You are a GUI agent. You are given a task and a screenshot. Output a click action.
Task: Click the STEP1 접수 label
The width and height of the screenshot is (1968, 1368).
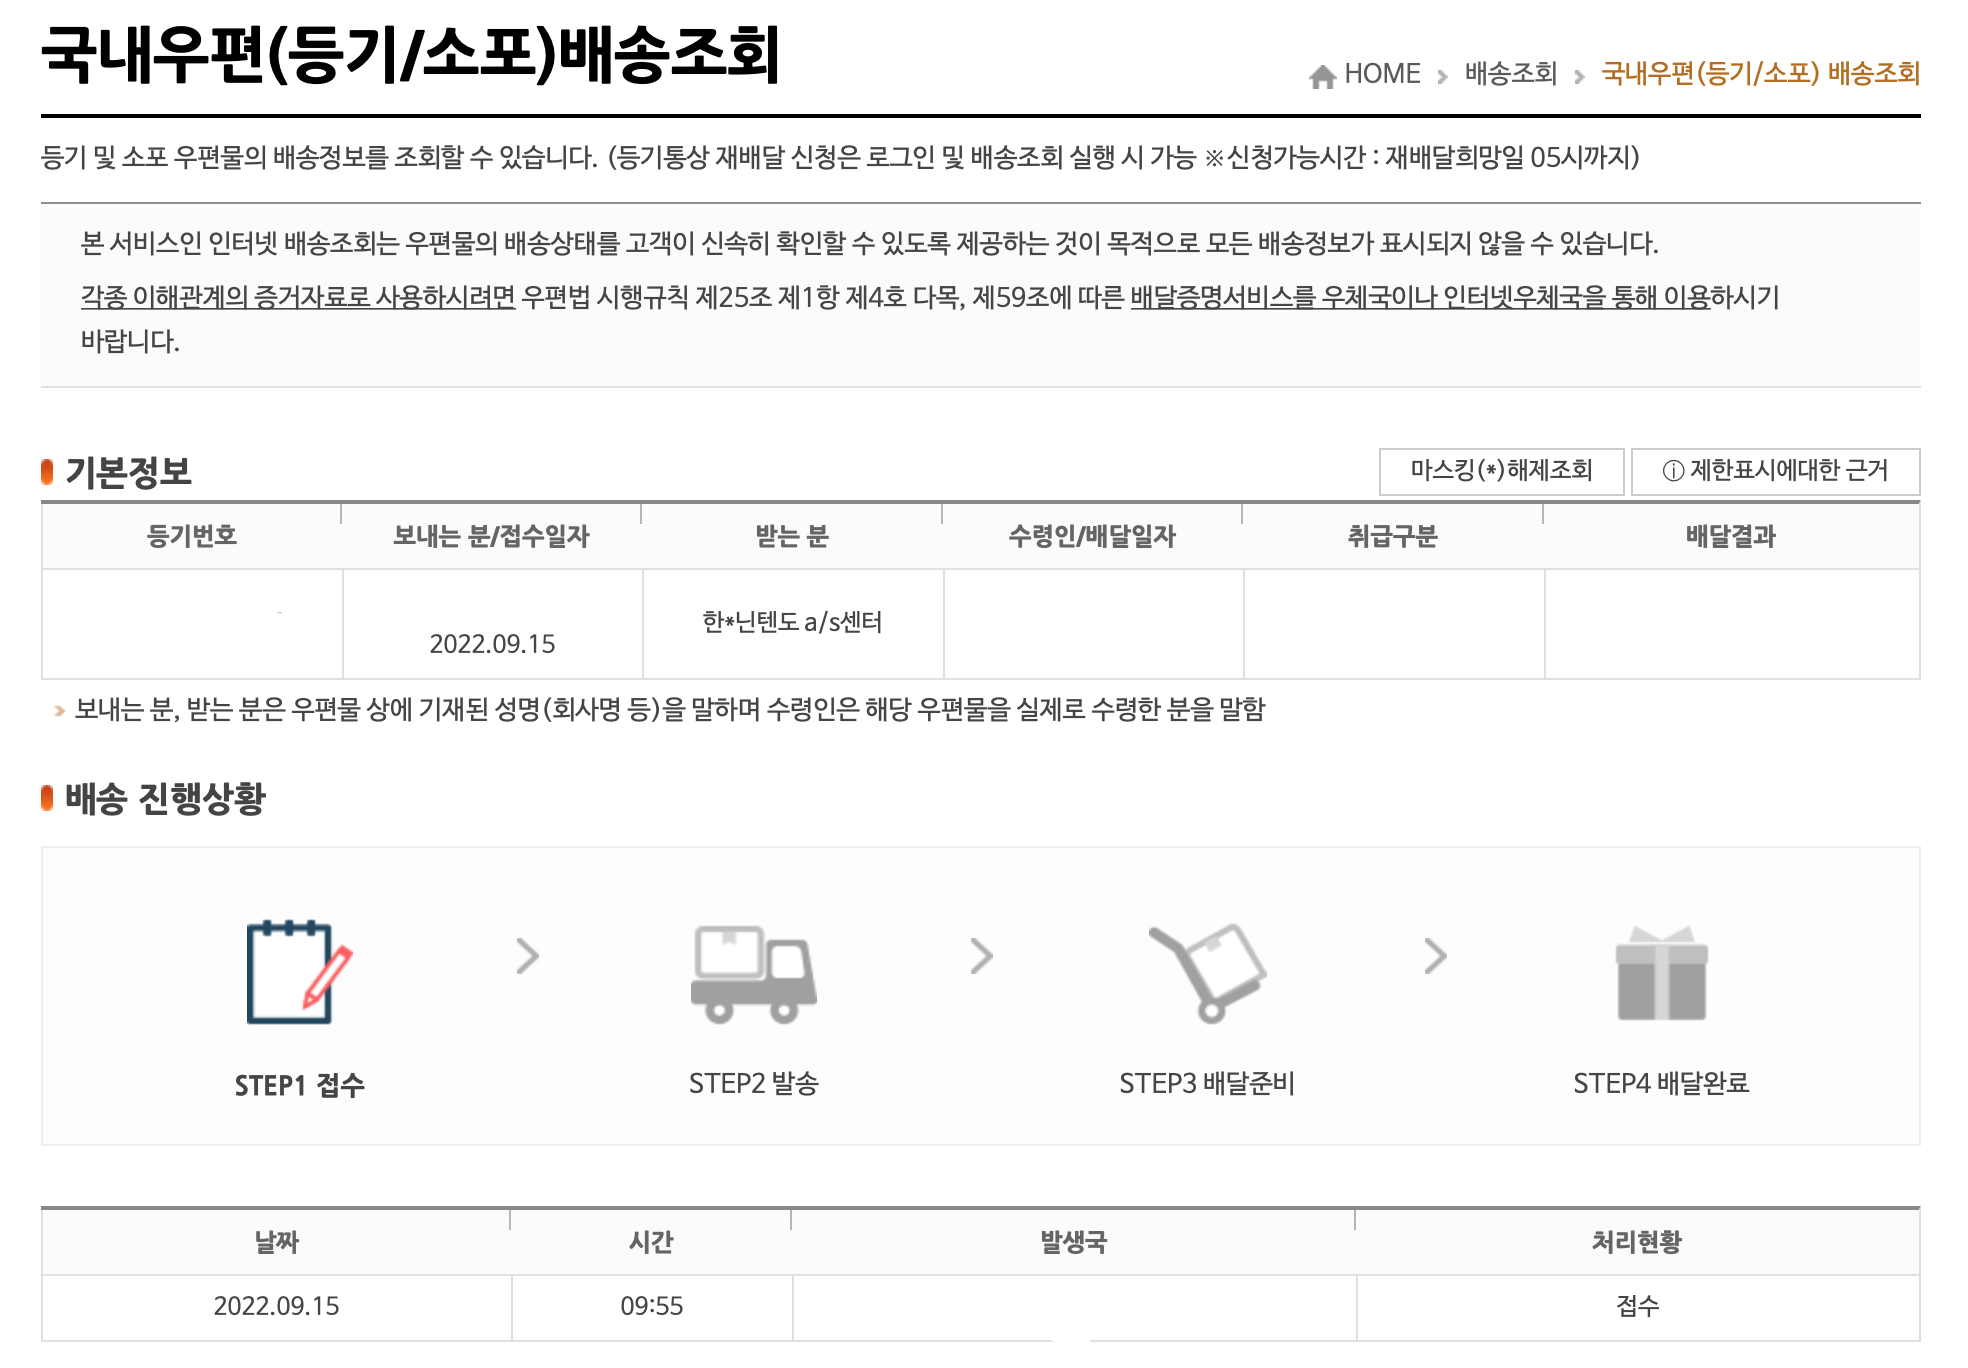coord(299,1085)
